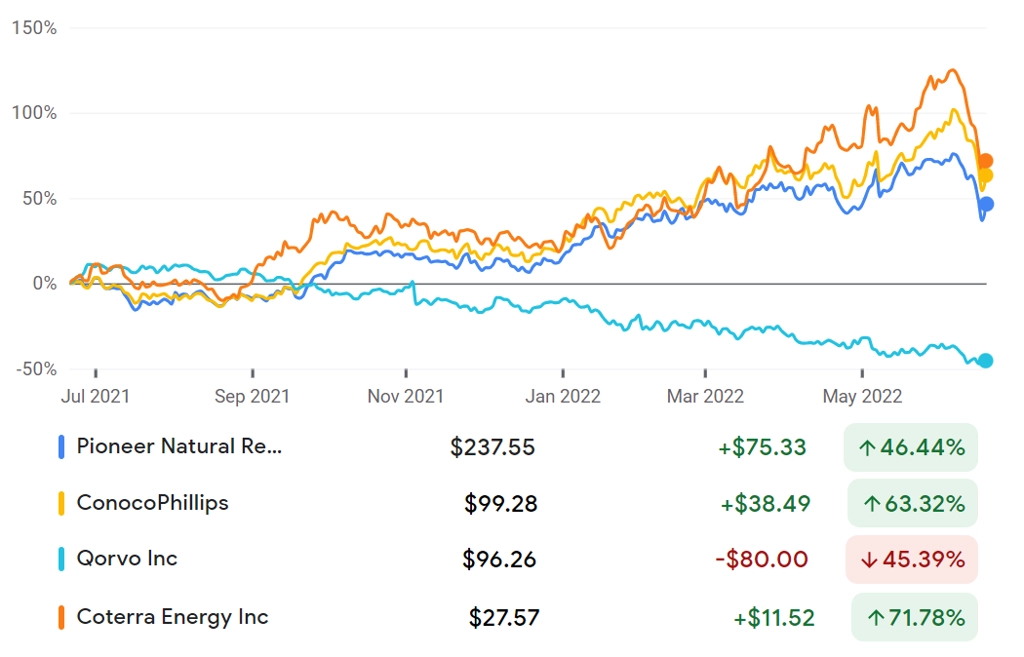Click the $27.57 price value
The width and height of the screenshot is (1024, 657).
coord(504,617)
